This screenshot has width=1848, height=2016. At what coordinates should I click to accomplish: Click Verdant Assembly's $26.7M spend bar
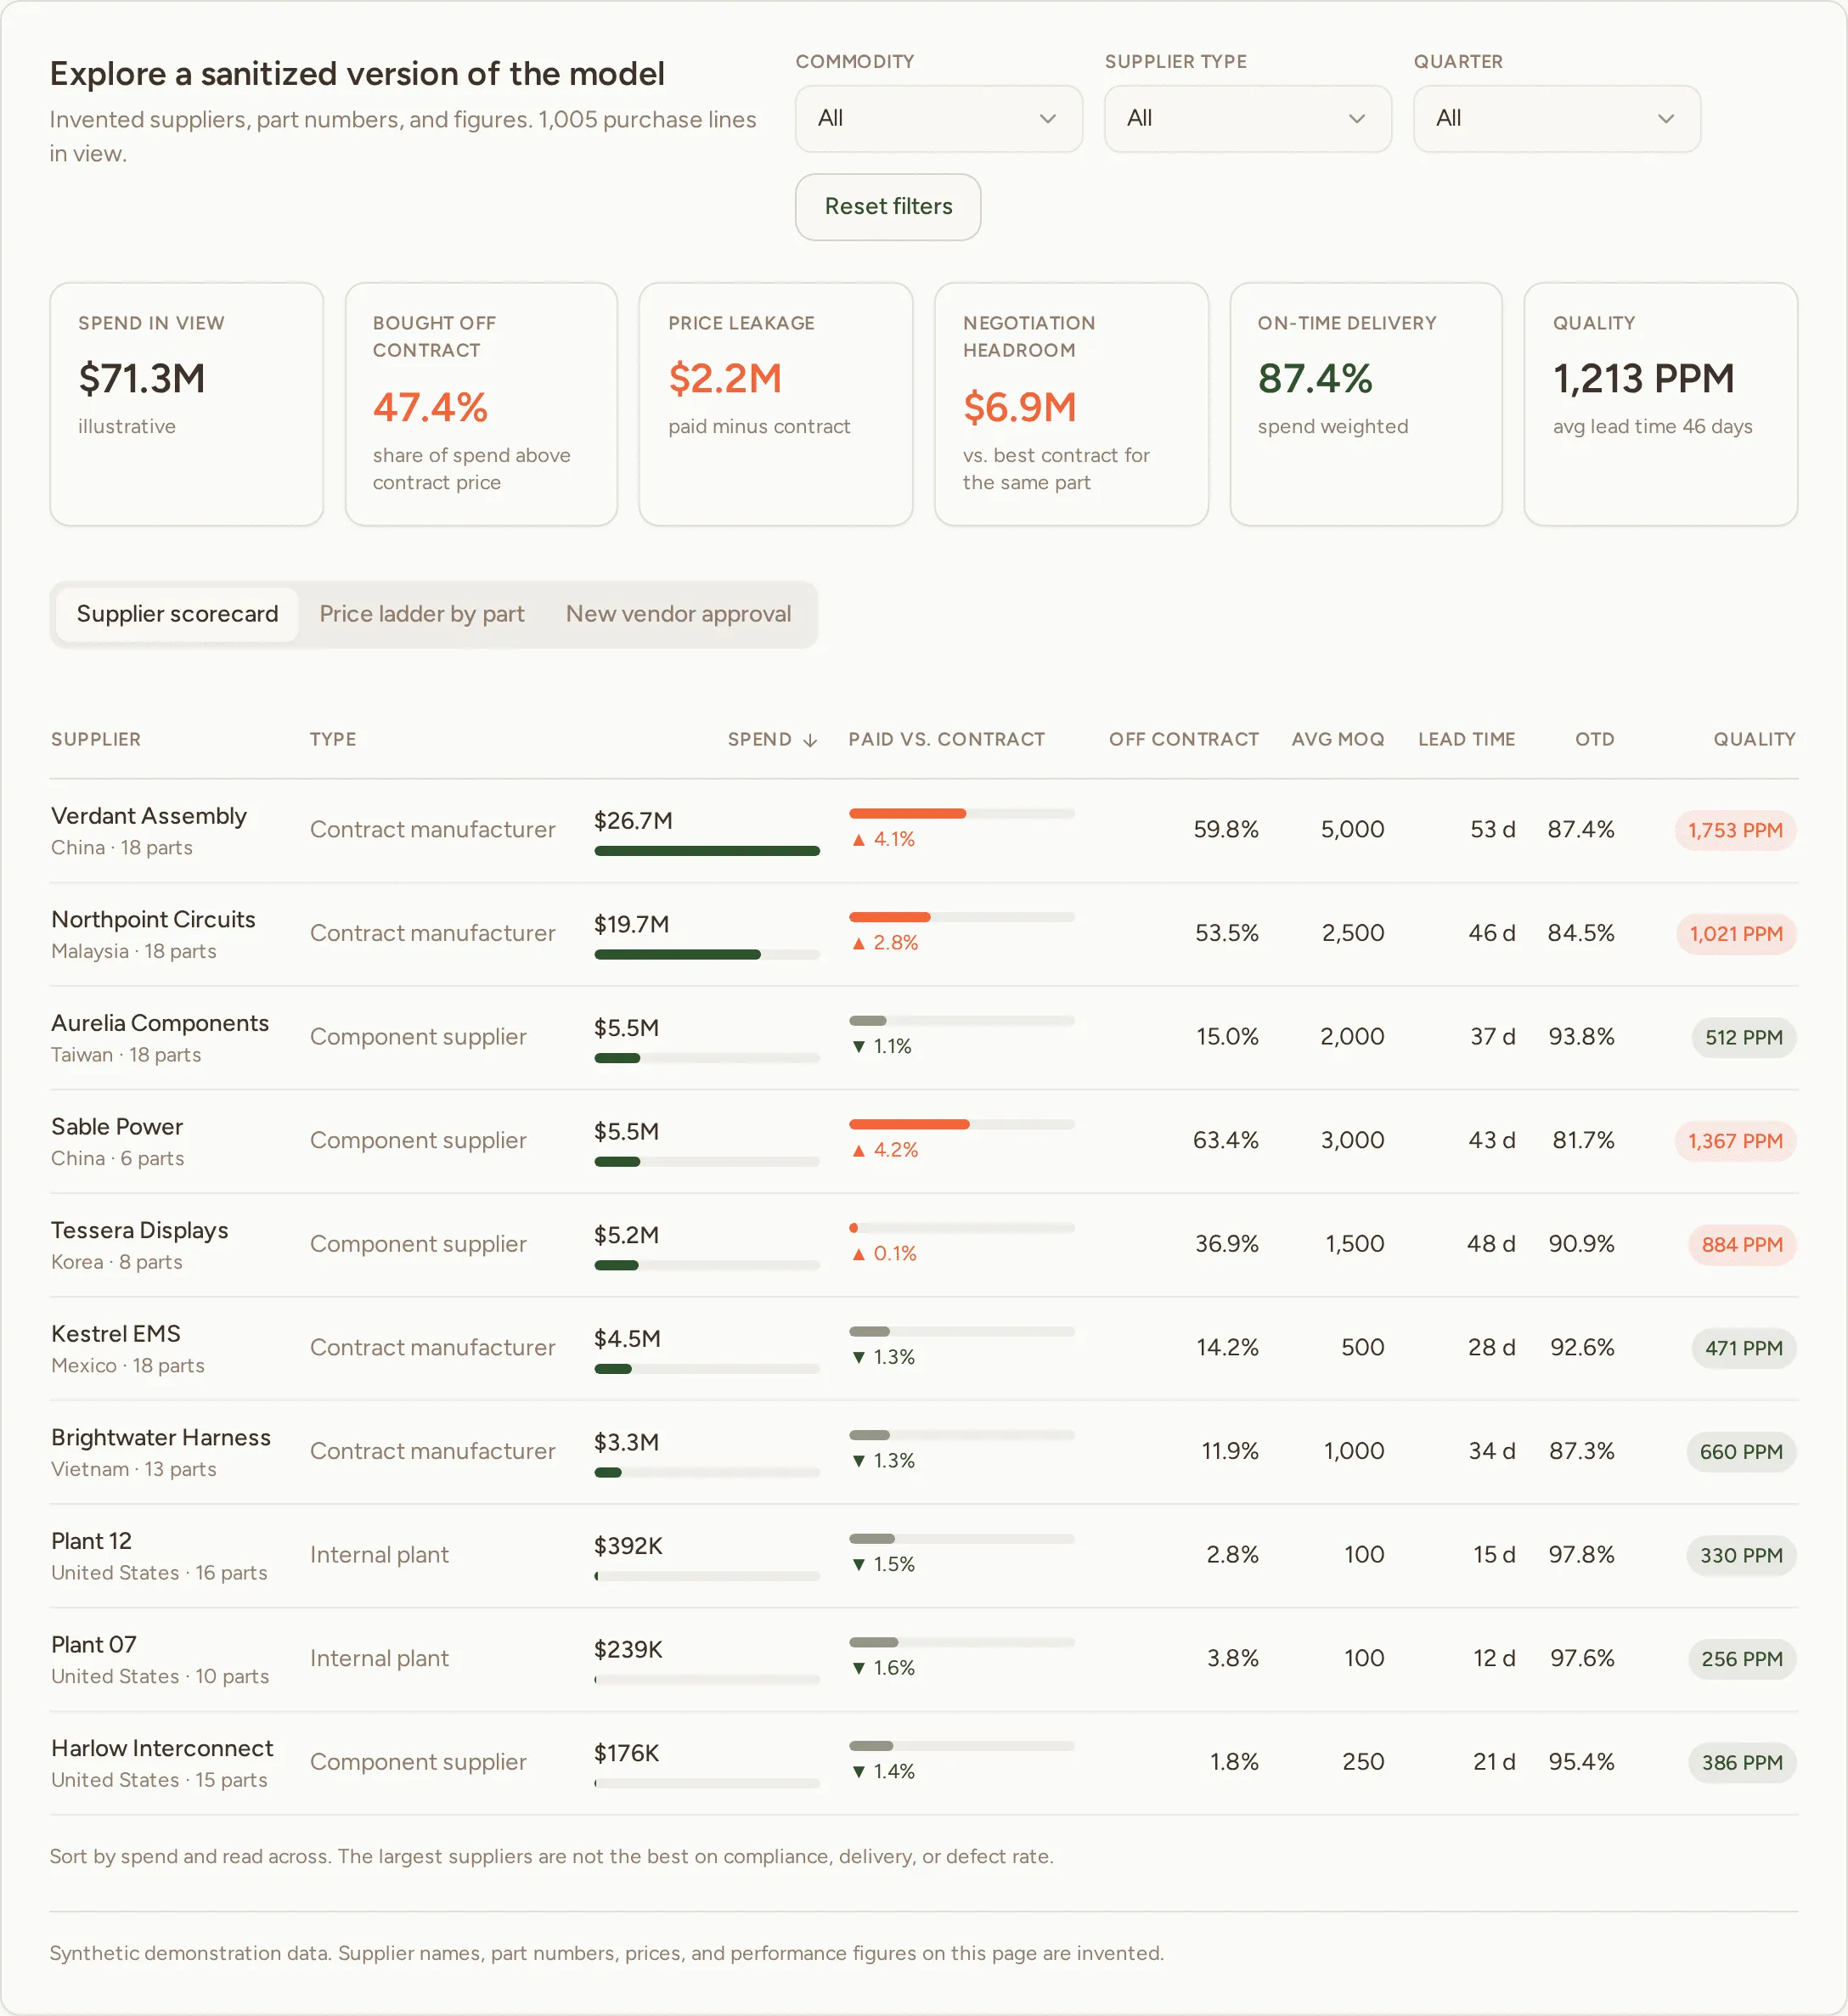707,851
